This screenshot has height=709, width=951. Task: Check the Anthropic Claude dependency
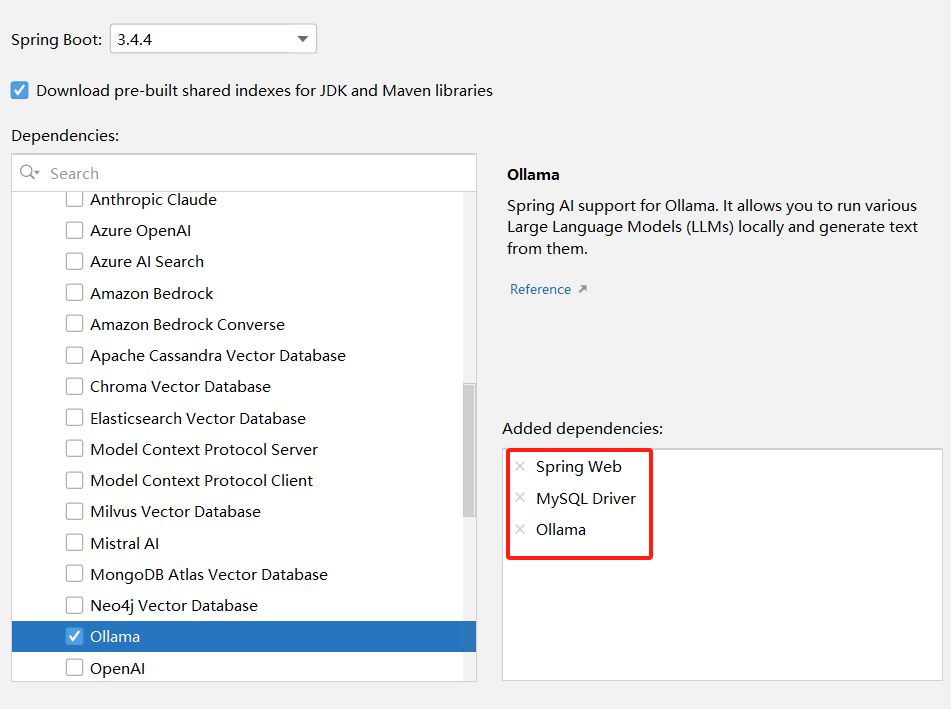(x=74, y=200)
